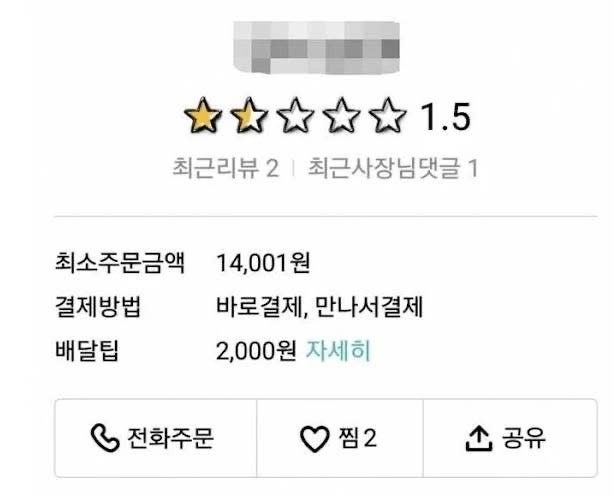The height and width of the screenshot is (497, 614).
Task: Click the fifth empty star
Action: click(x=388, y=116)
